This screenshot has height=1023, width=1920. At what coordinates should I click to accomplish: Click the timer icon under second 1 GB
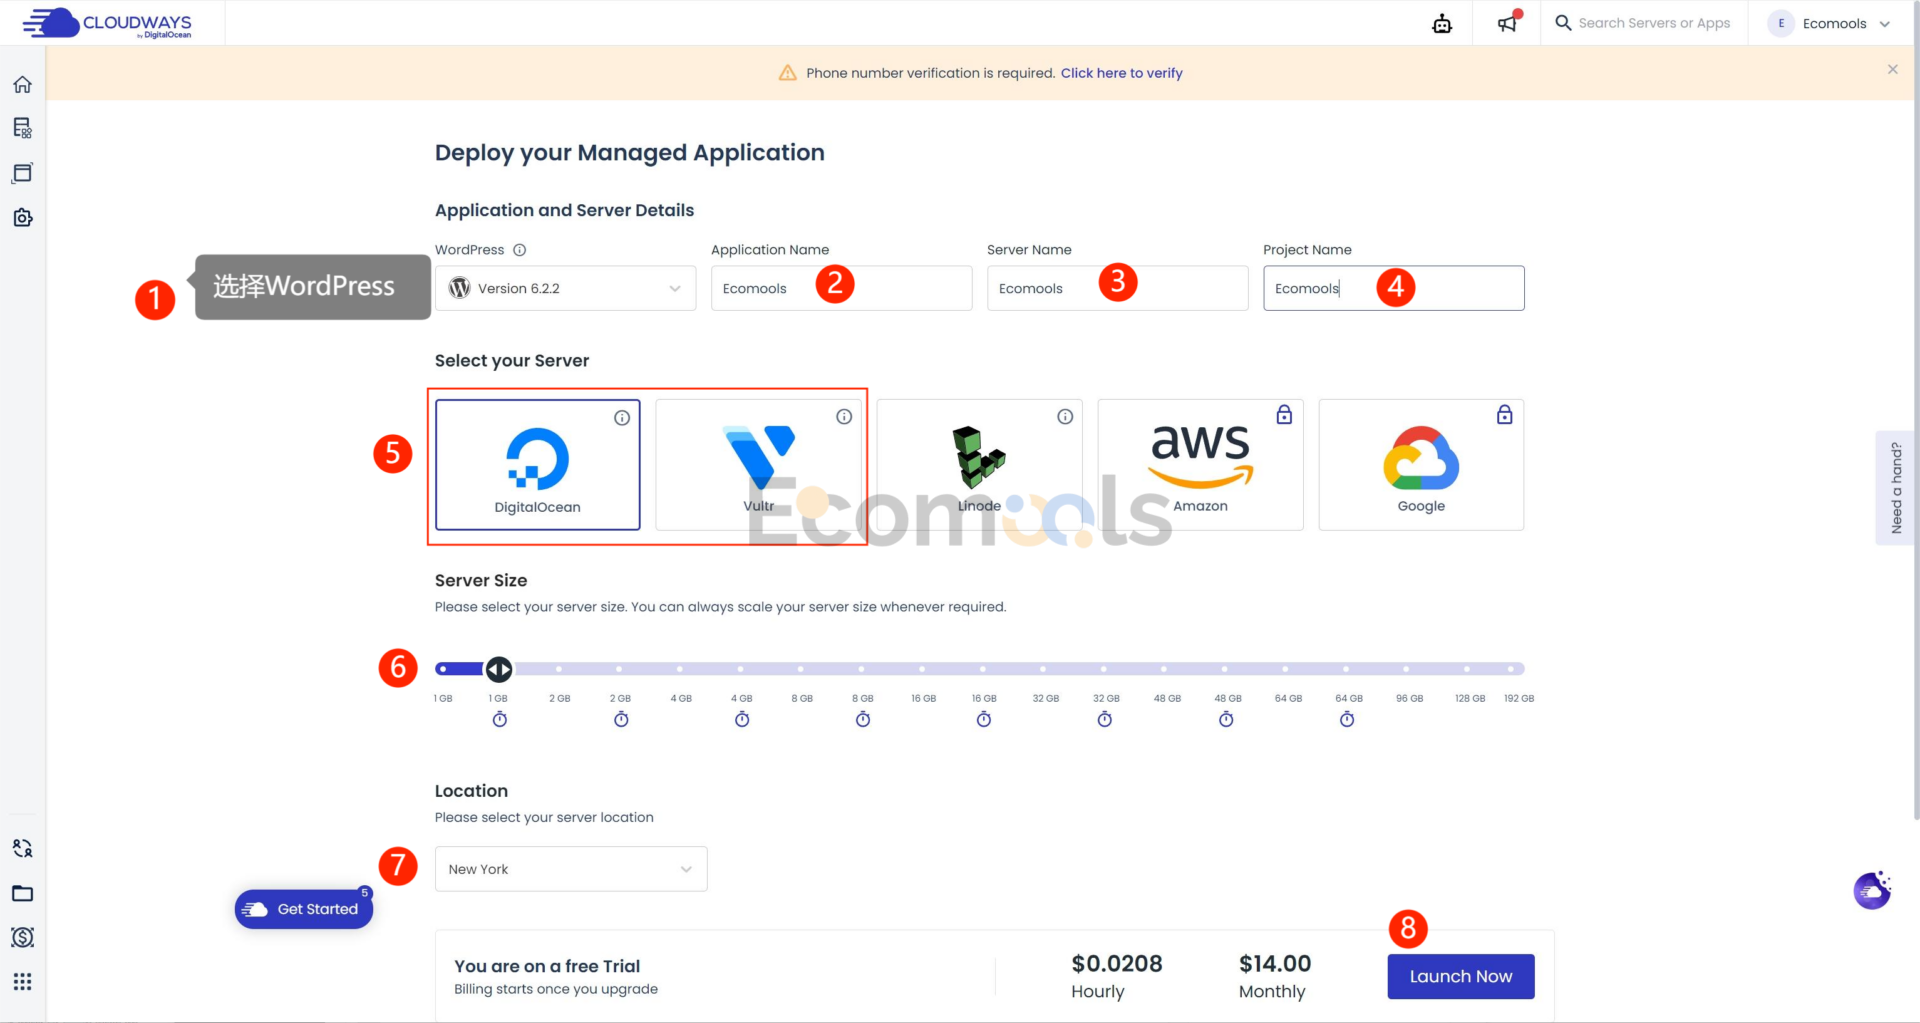500,719
